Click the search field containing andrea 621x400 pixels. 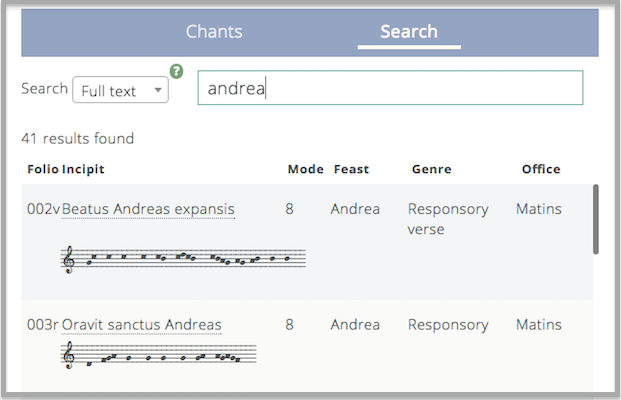coord(390,88)
